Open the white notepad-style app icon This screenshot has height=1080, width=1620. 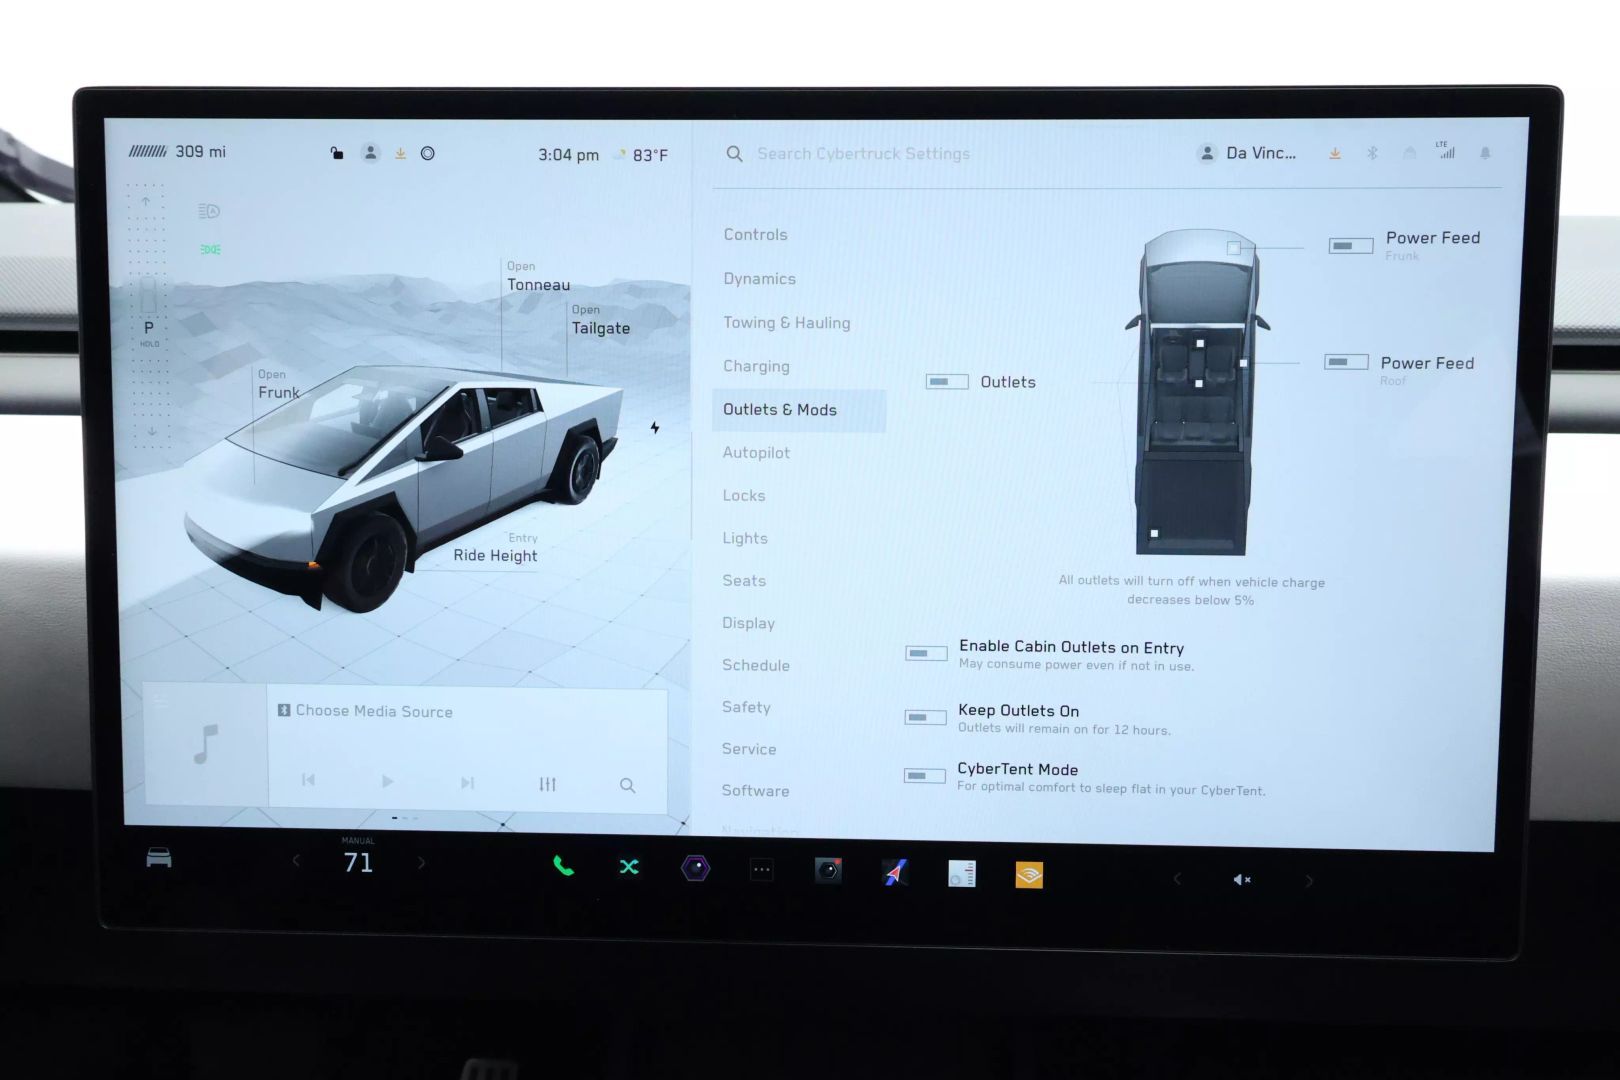coord(962,874)
